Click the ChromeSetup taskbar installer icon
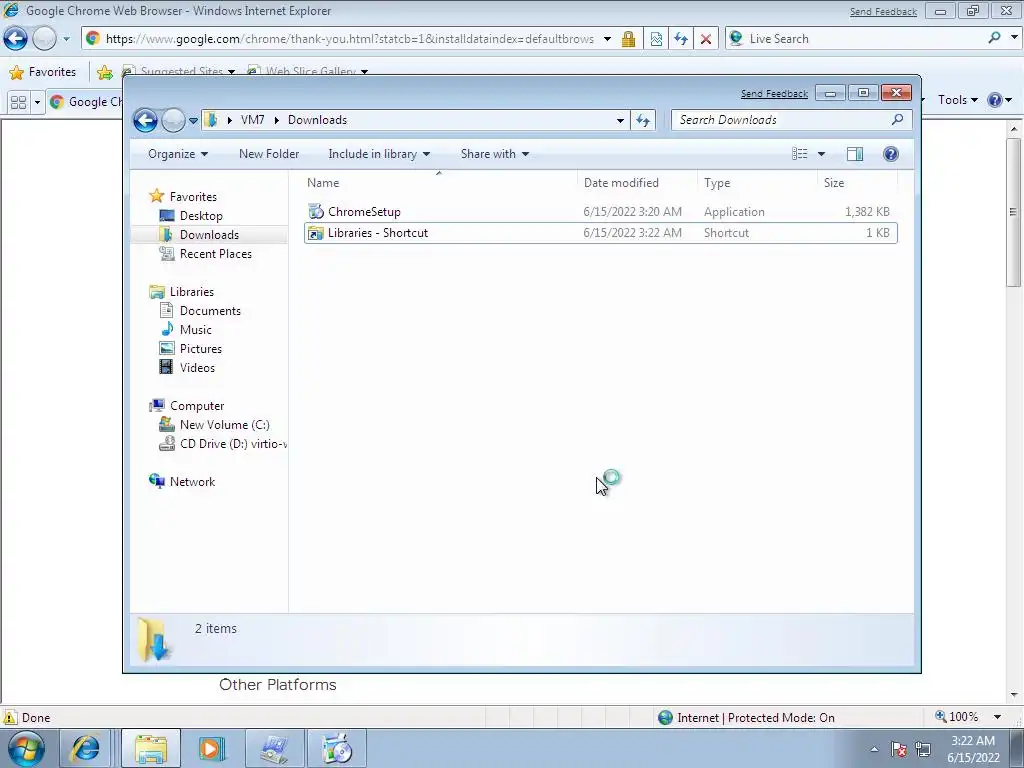 pyautogui.click(x=337, y=748)
